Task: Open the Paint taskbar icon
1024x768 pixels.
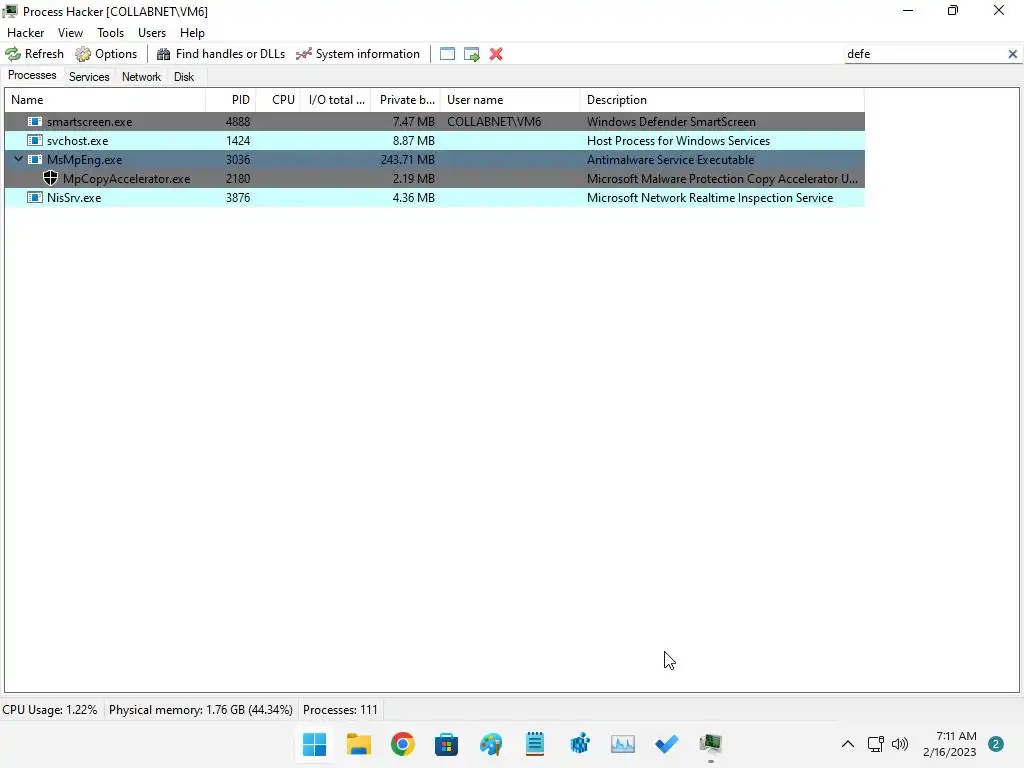Action: 490,744
